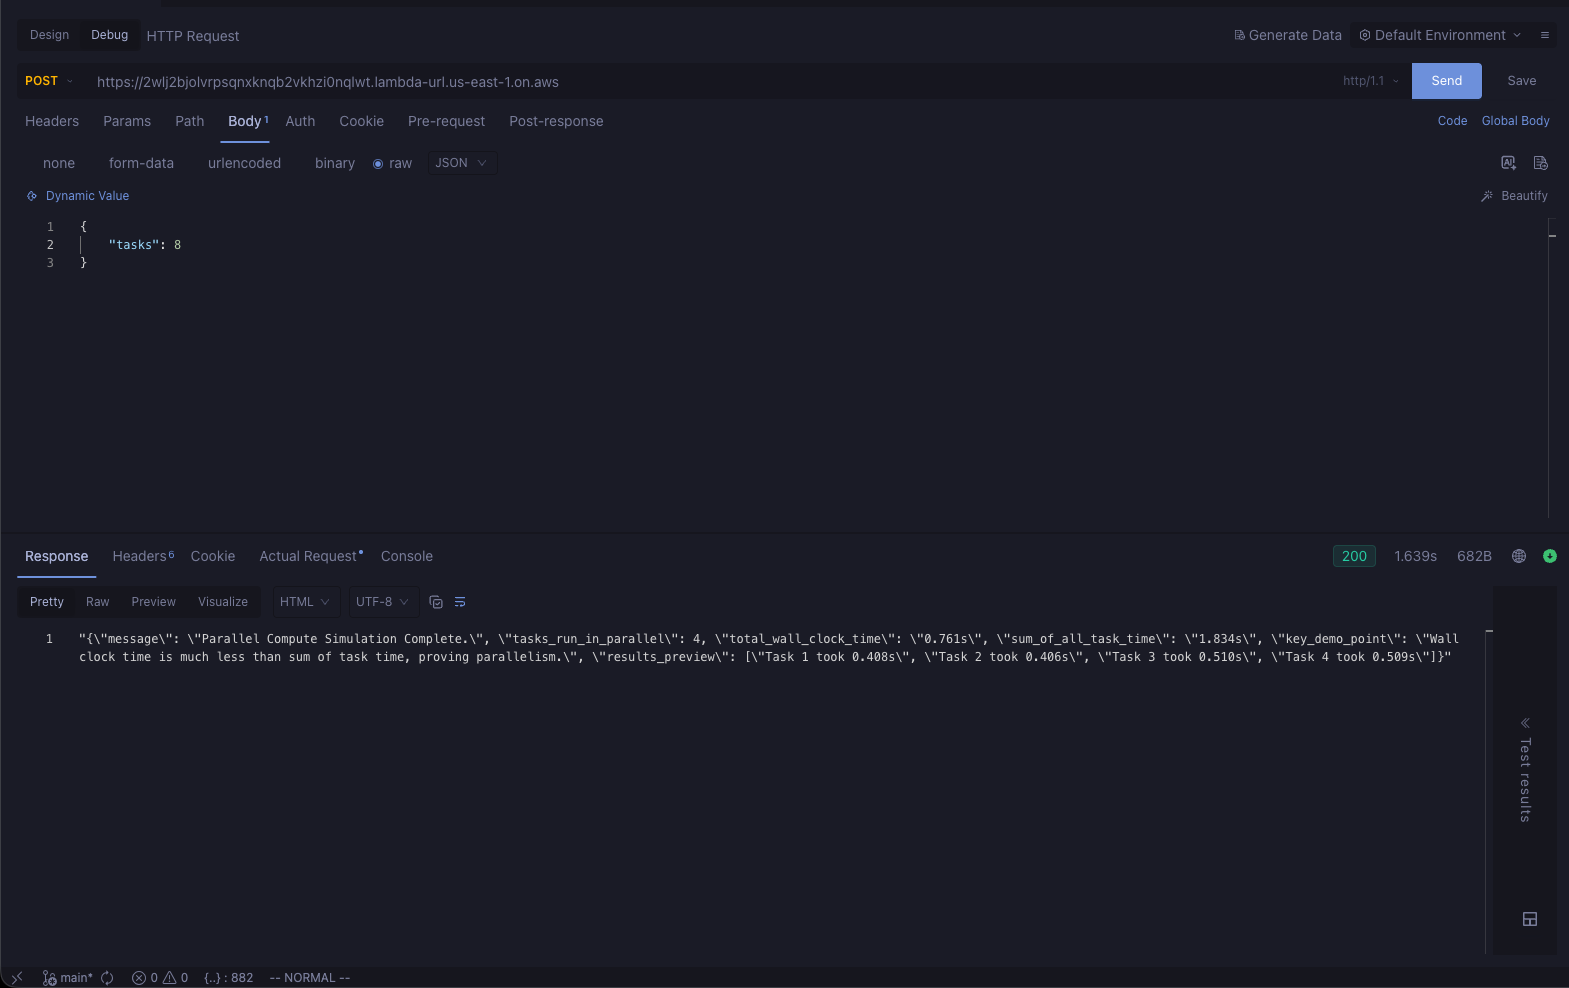Open the Default Environment dropdown
Viewport: 1569px width, 988px height.
click(1440, 35)
